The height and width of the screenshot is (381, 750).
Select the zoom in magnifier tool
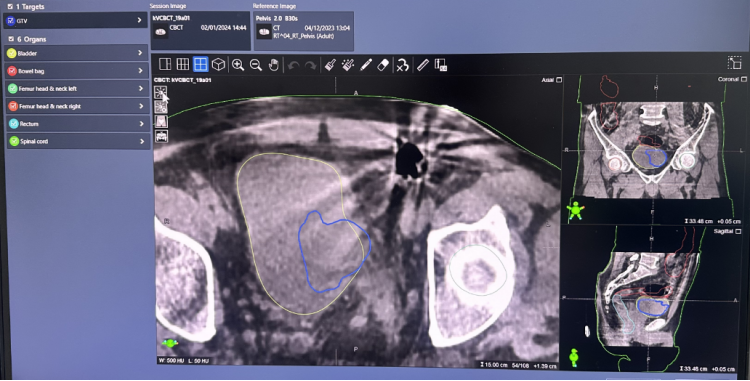(238, 65)
